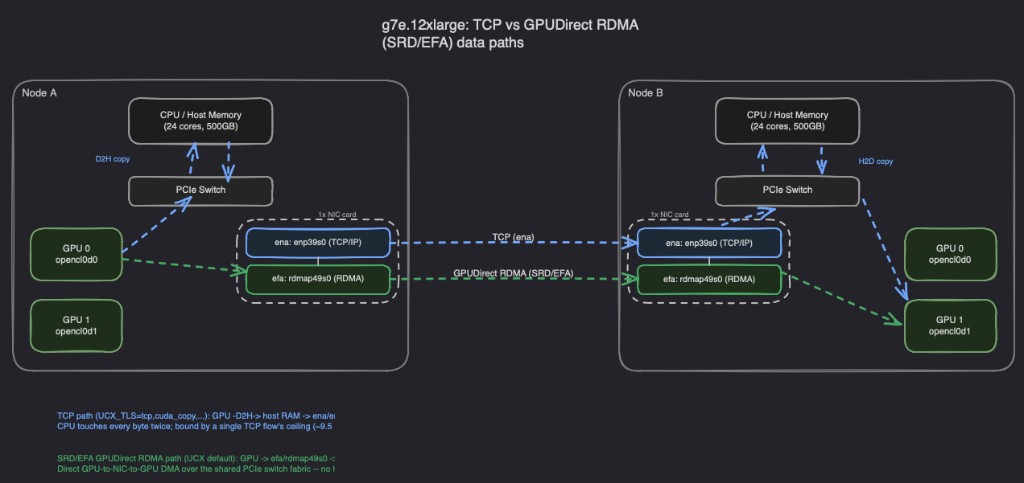Image resolution: width=1024 pixels, height=483 pixels.
Task: Click the GPU 1 opencl0d1 box in Node B
Action: [x=950, y=326]
